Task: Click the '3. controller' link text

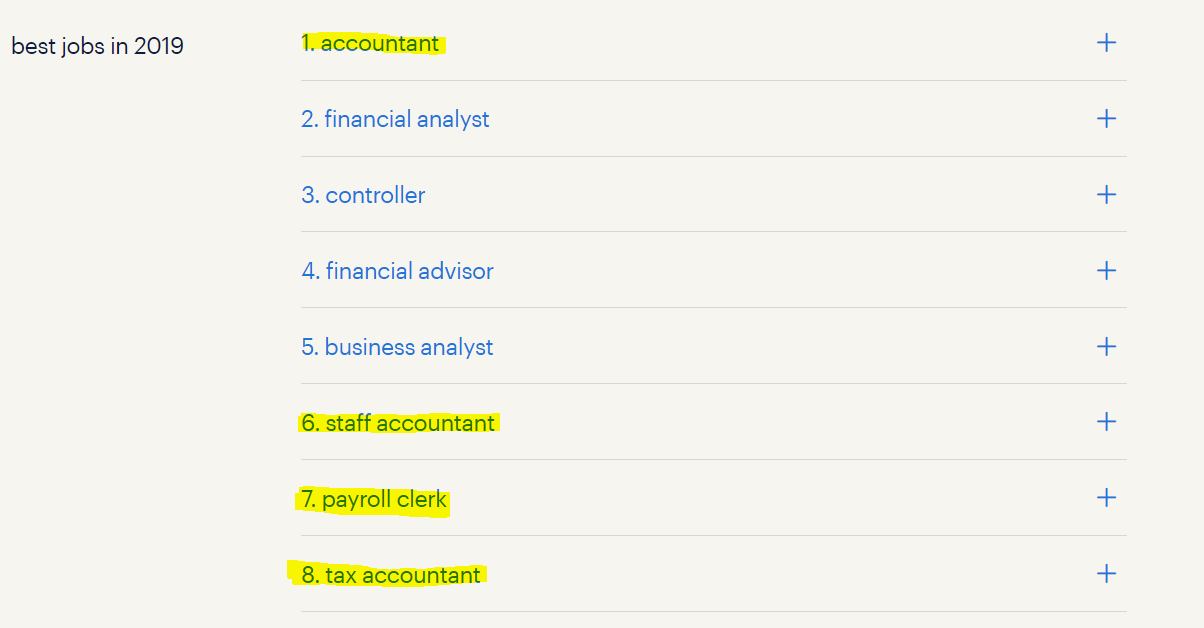Action: coord(364,196)
